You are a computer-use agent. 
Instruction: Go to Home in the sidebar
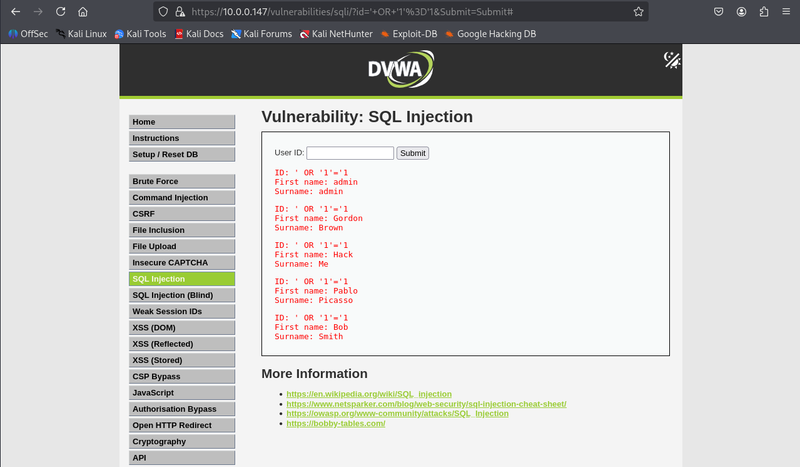click(182, 121)
